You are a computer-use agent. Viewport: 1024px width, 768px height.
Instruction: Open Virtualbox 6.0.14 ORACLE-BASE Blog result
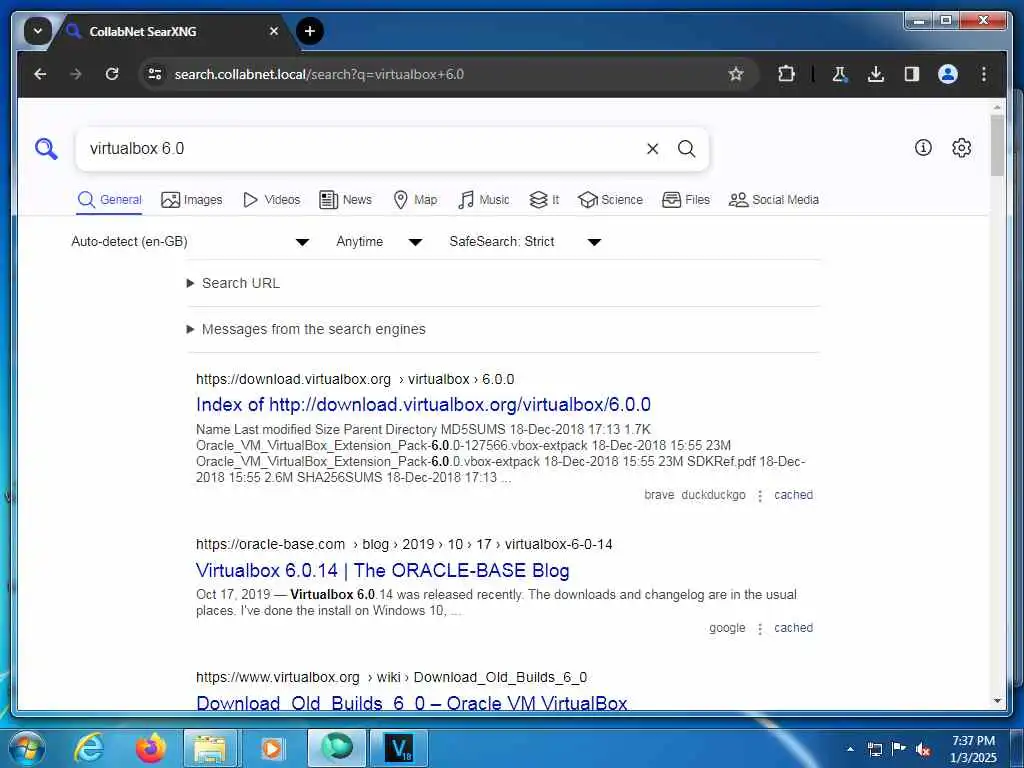pyautogui.click(x=383, y=571)
